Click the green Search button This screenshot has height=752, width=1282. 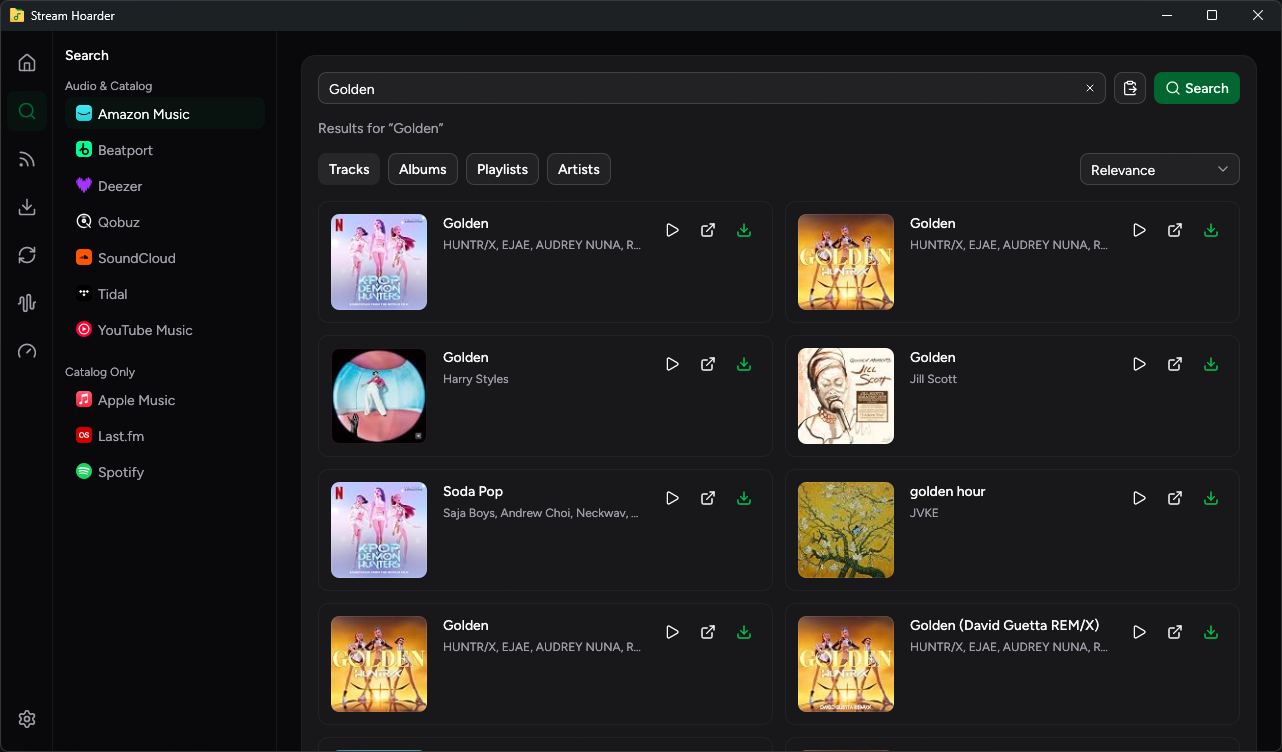(1197, 88)
